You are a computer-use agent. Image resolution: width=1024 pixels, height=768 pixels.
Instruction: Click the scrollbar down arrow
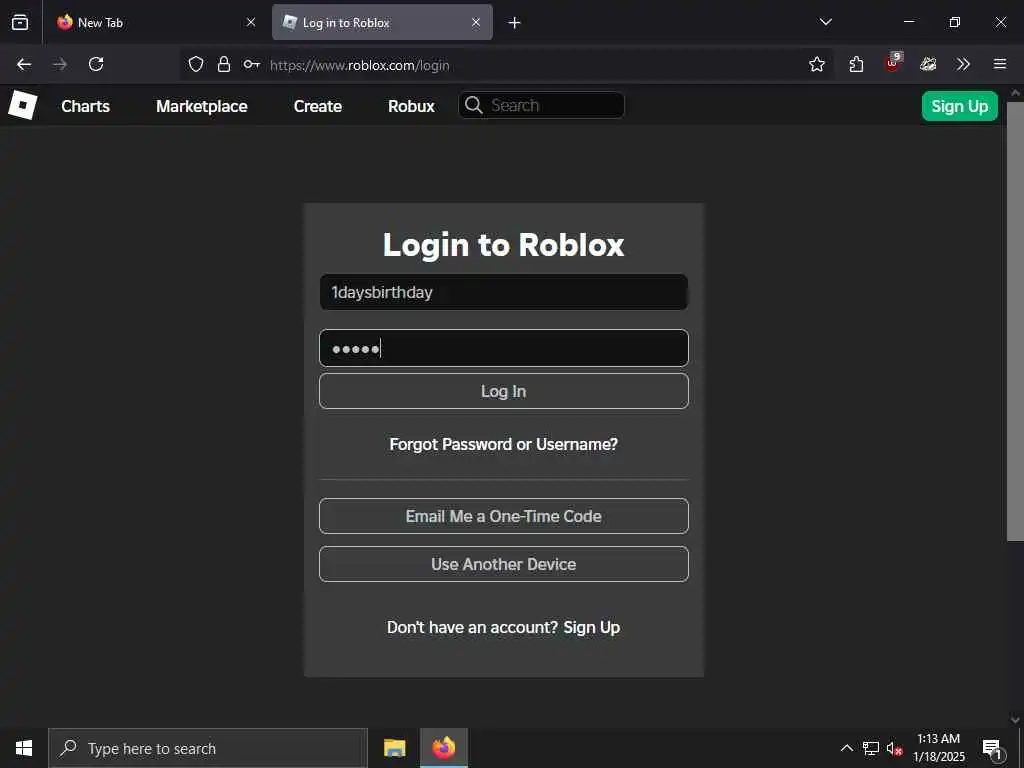pos(1016,720)
